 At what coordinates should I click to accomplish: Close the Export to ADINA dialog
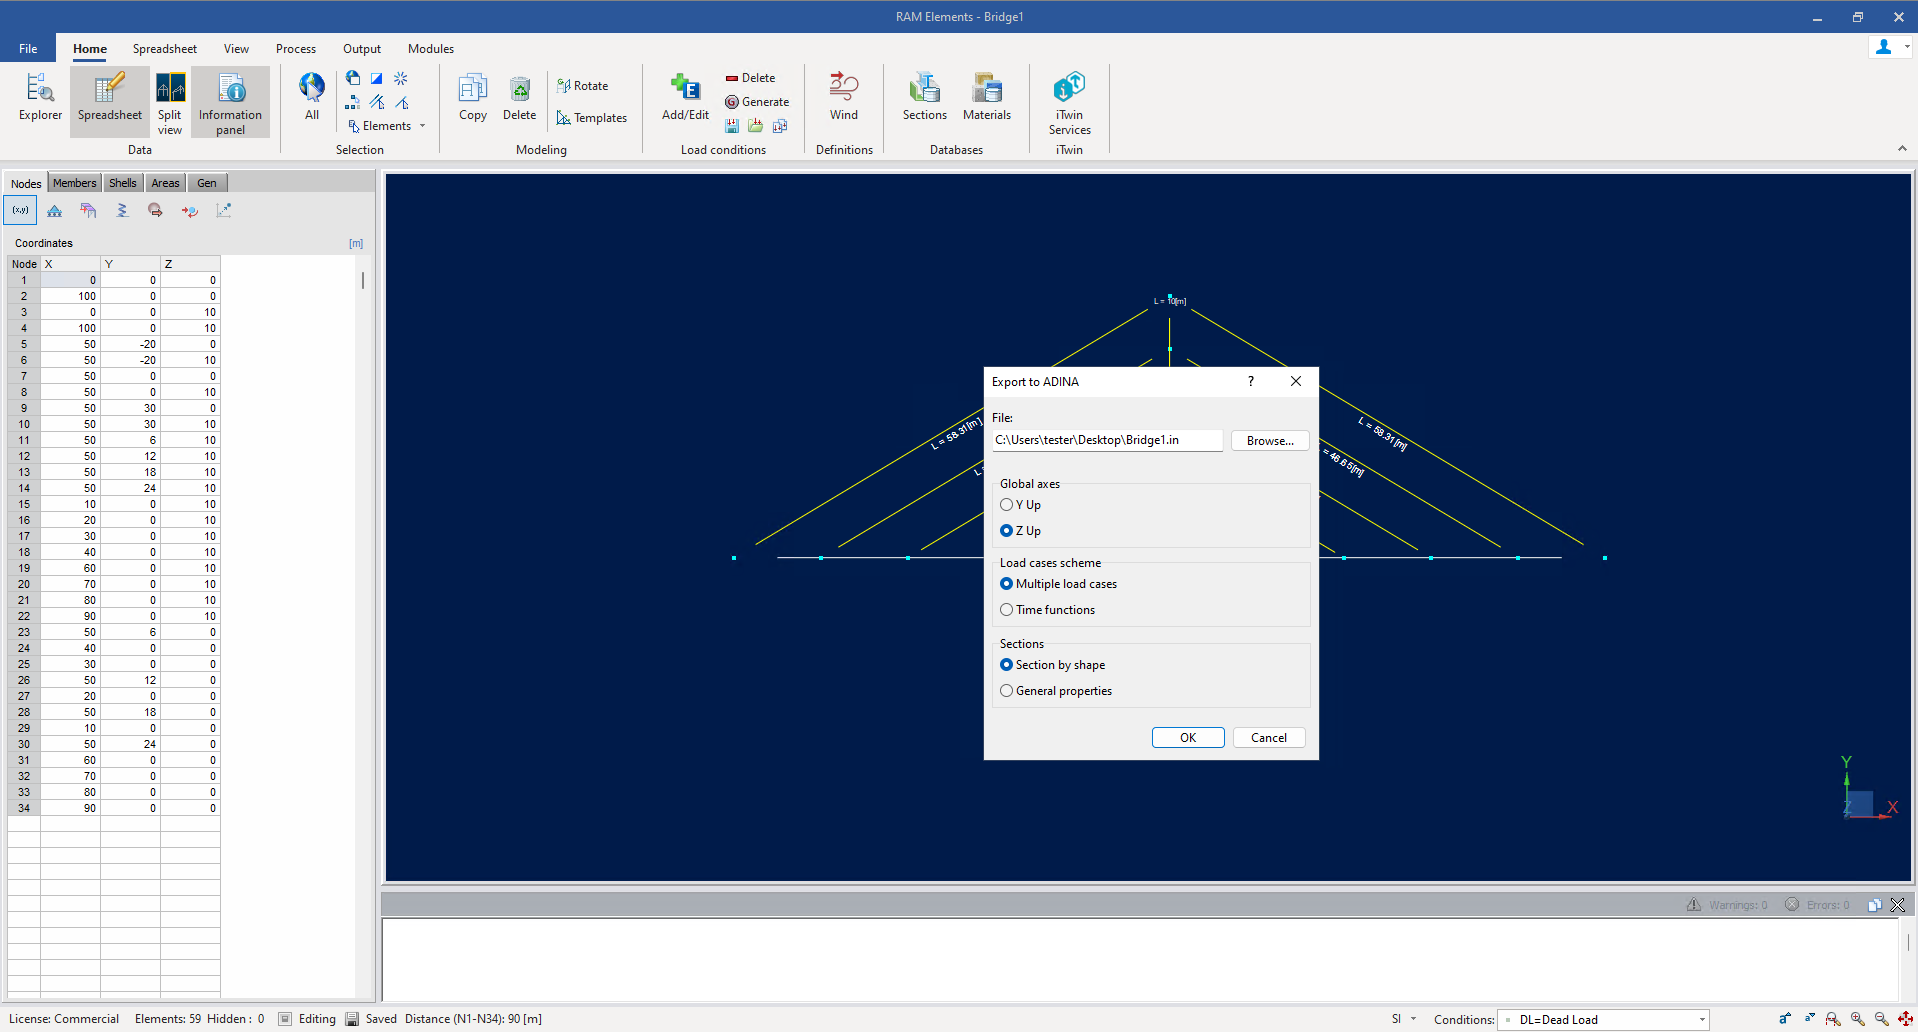click(1296, 381)
